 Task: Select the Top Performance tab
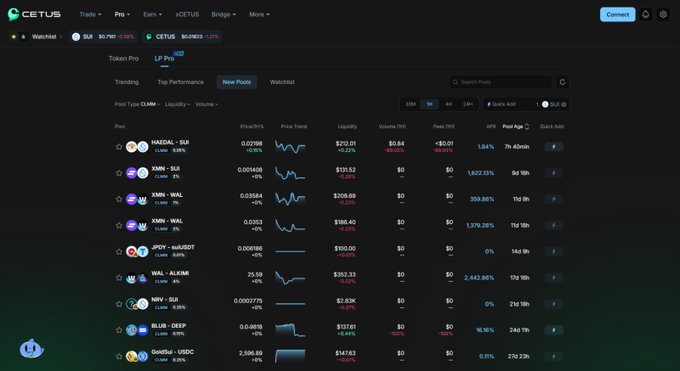pyautogui.click(x=180, y=82)
